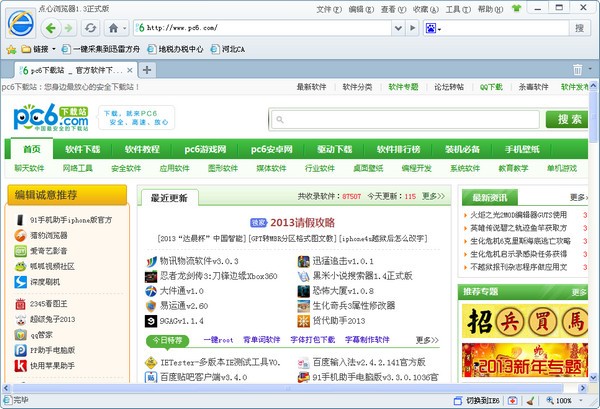The image size is (600, 409).
Task: Open the 一键采集到迅雷方舟 bookmark
Action: 101,49
